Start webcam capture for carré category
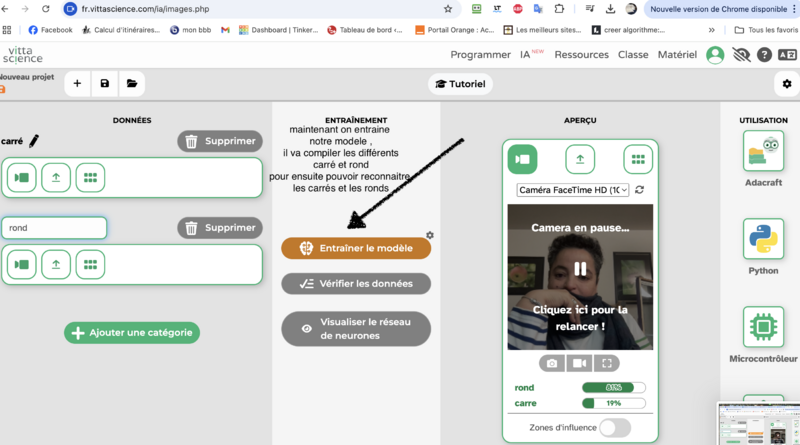Screen dimensions: 800x445 click(22, 178)
